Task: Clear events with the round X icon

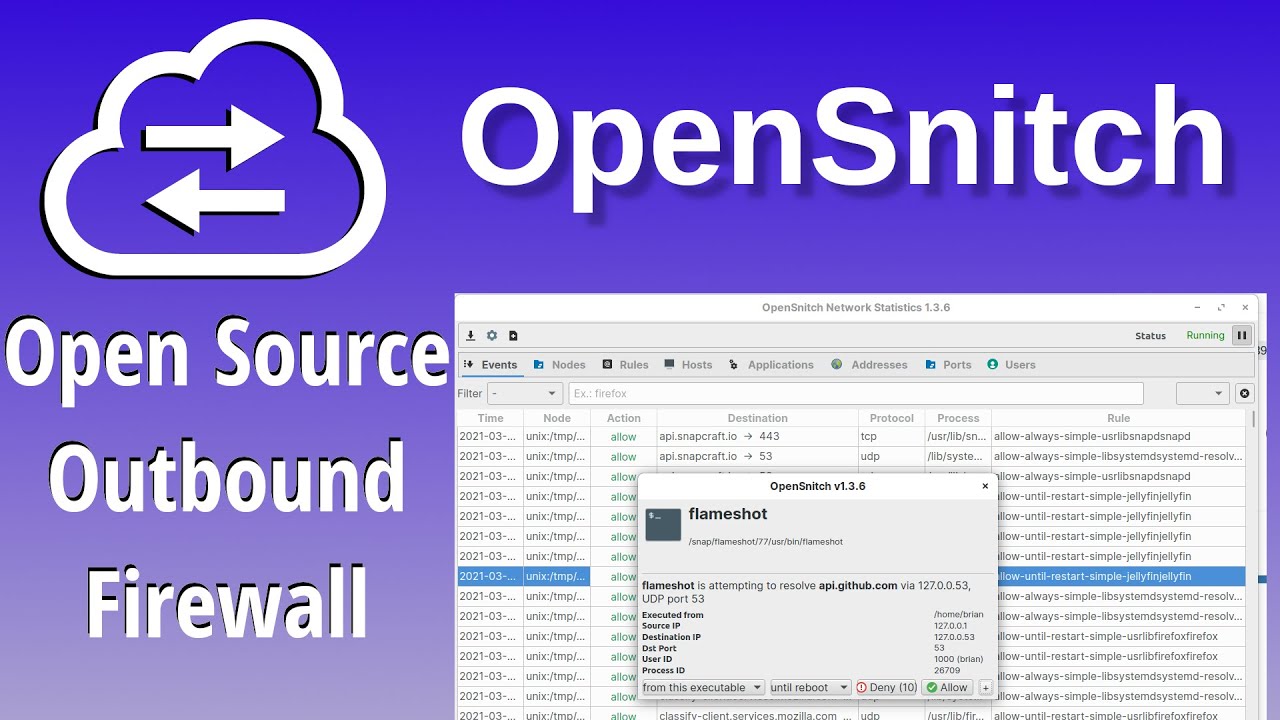Action: [x=1245, y=394]
